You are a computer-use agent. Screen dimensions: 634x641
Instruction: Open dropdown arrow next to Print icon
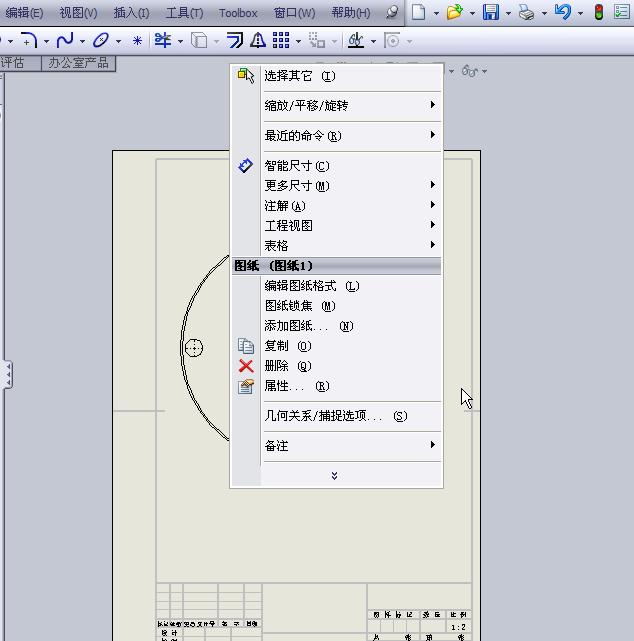pos(544,13)
